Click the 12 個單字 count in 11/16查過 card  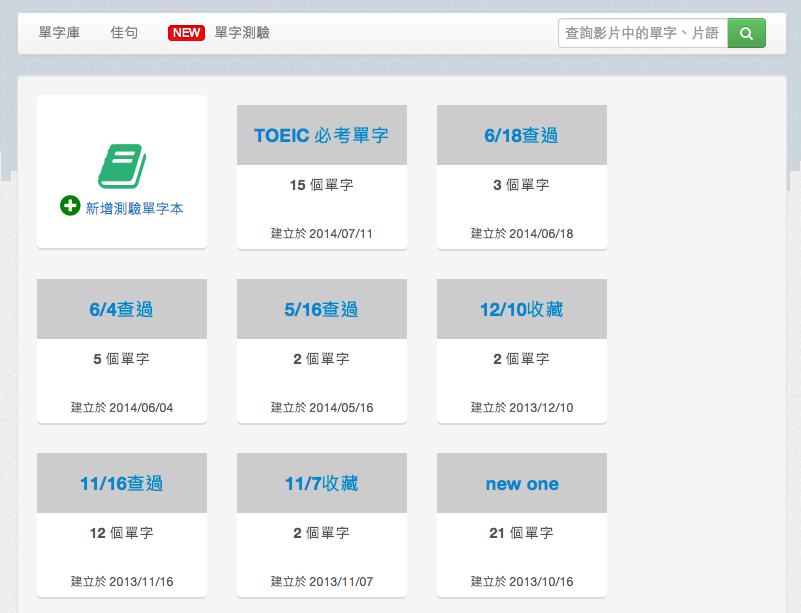pos(121,533)
